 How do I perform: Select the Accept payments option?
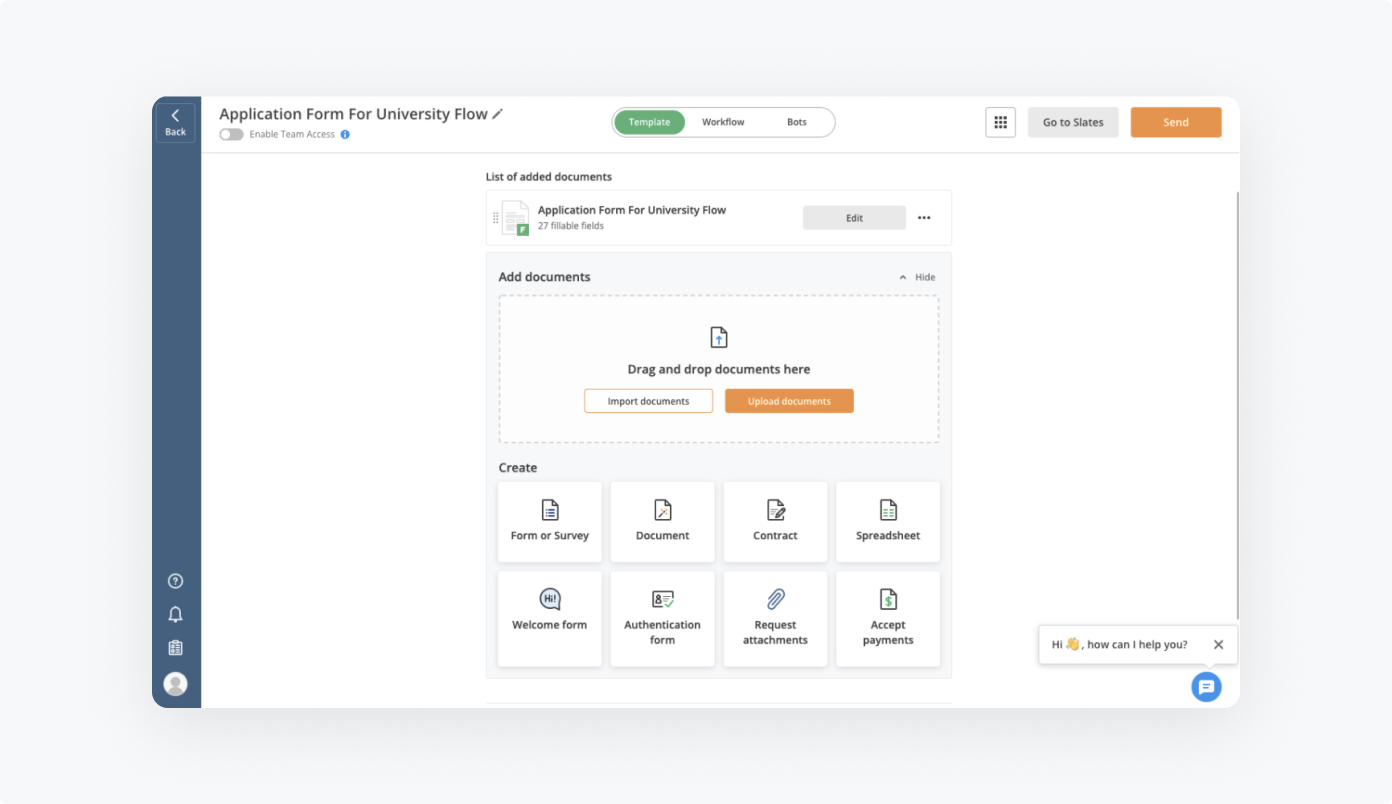coord(888,618)
